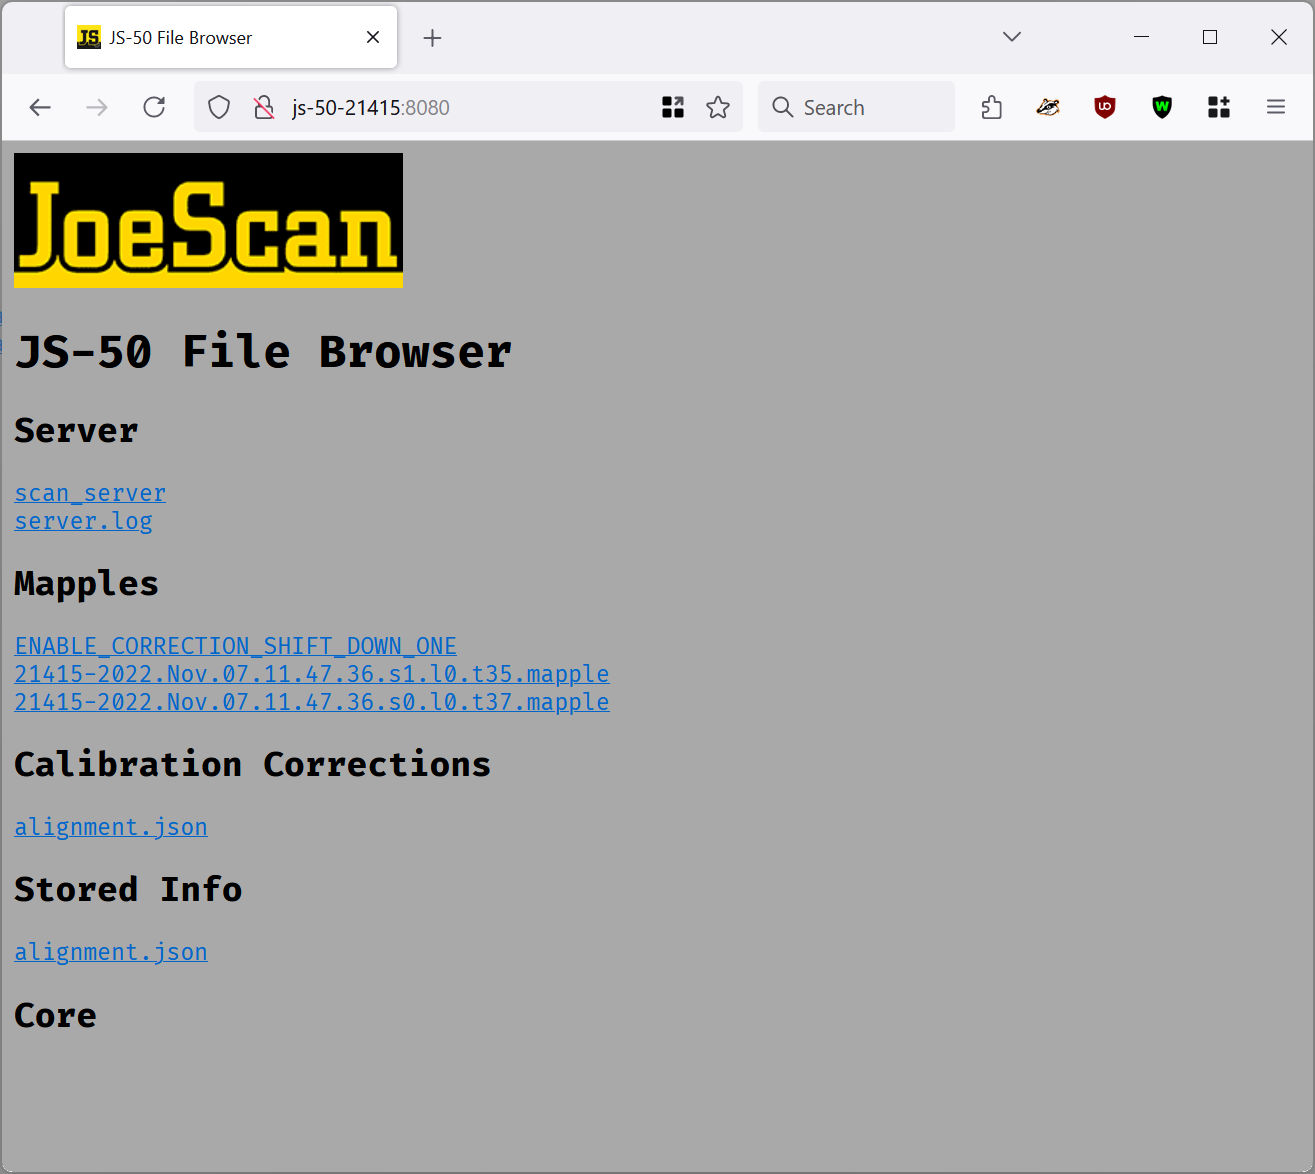The image size is (1315, 1174).
Task: Click the insecure connection padlock icon
Action: [264, 107]
